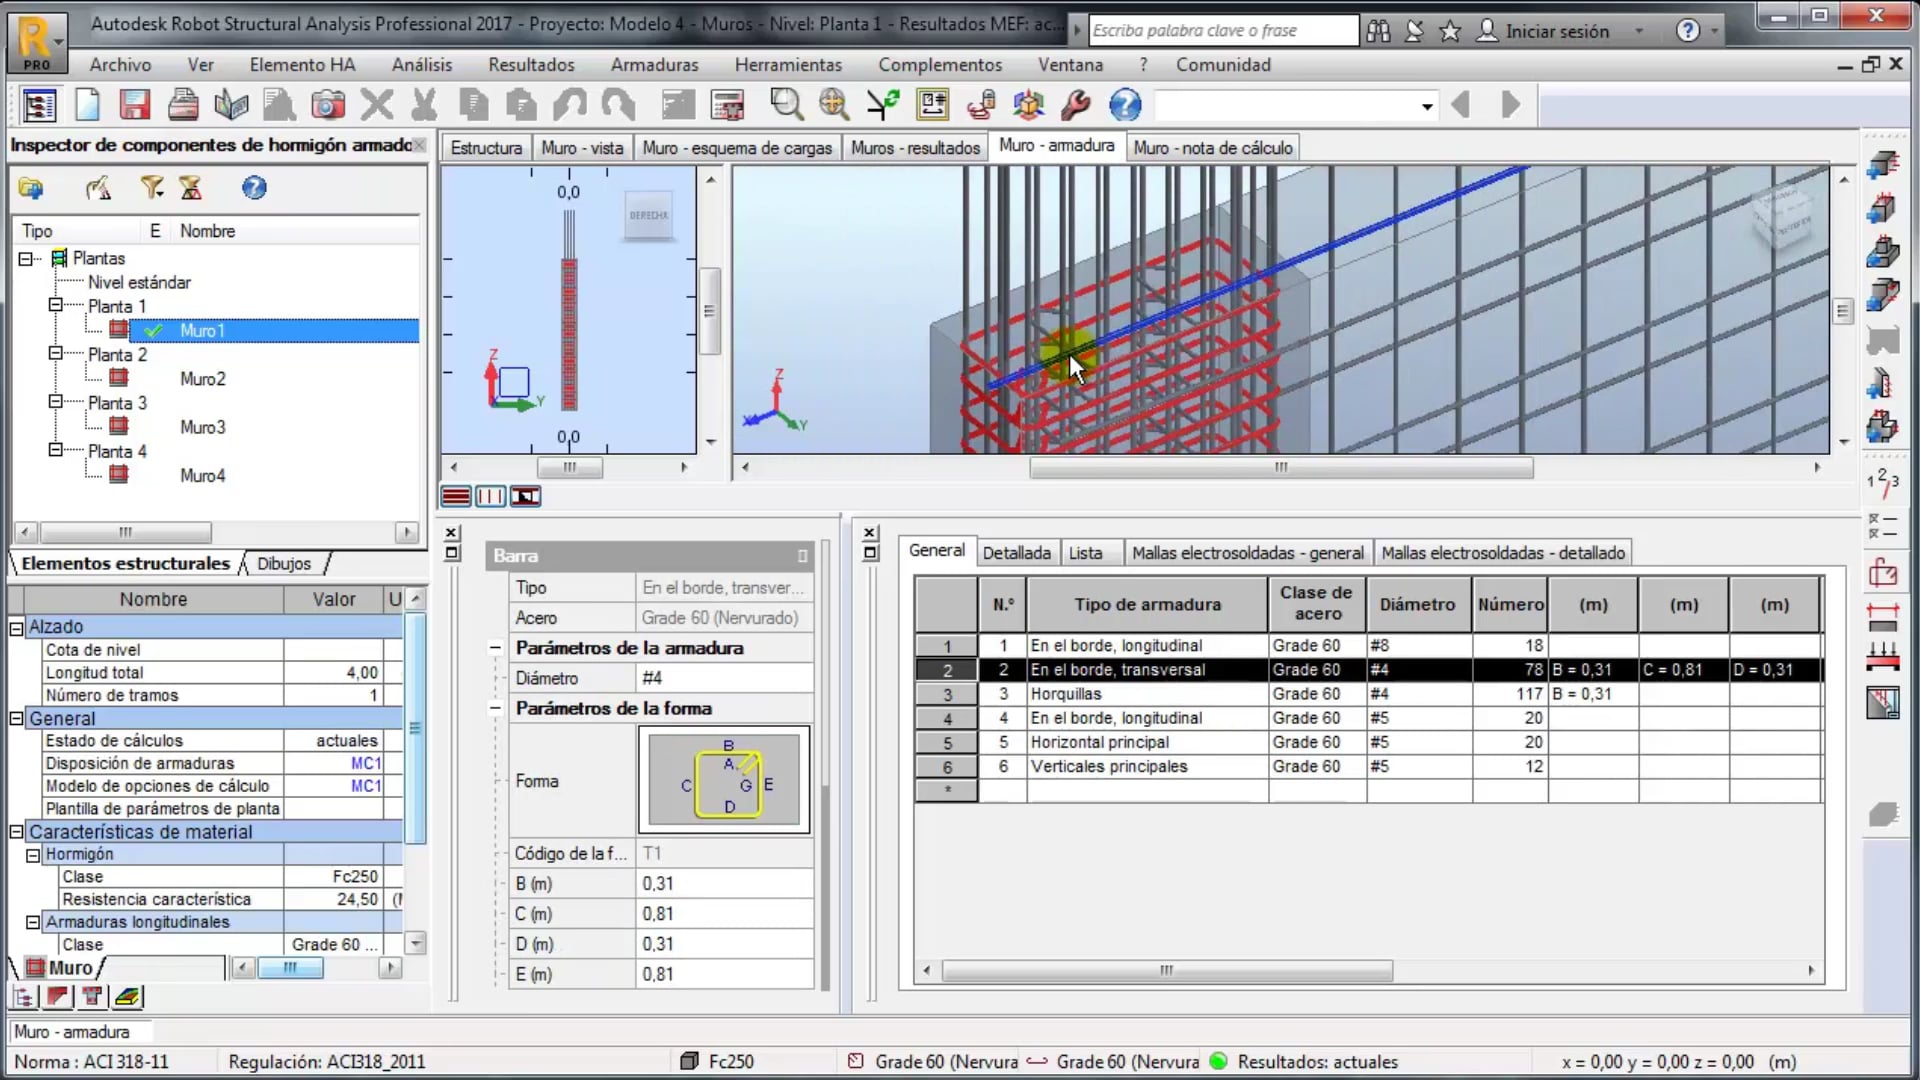Toggle the split-view display mode button
The width and height of the screenshot is (1920, 1080).
pyautogui.click(x=490, y=495)
